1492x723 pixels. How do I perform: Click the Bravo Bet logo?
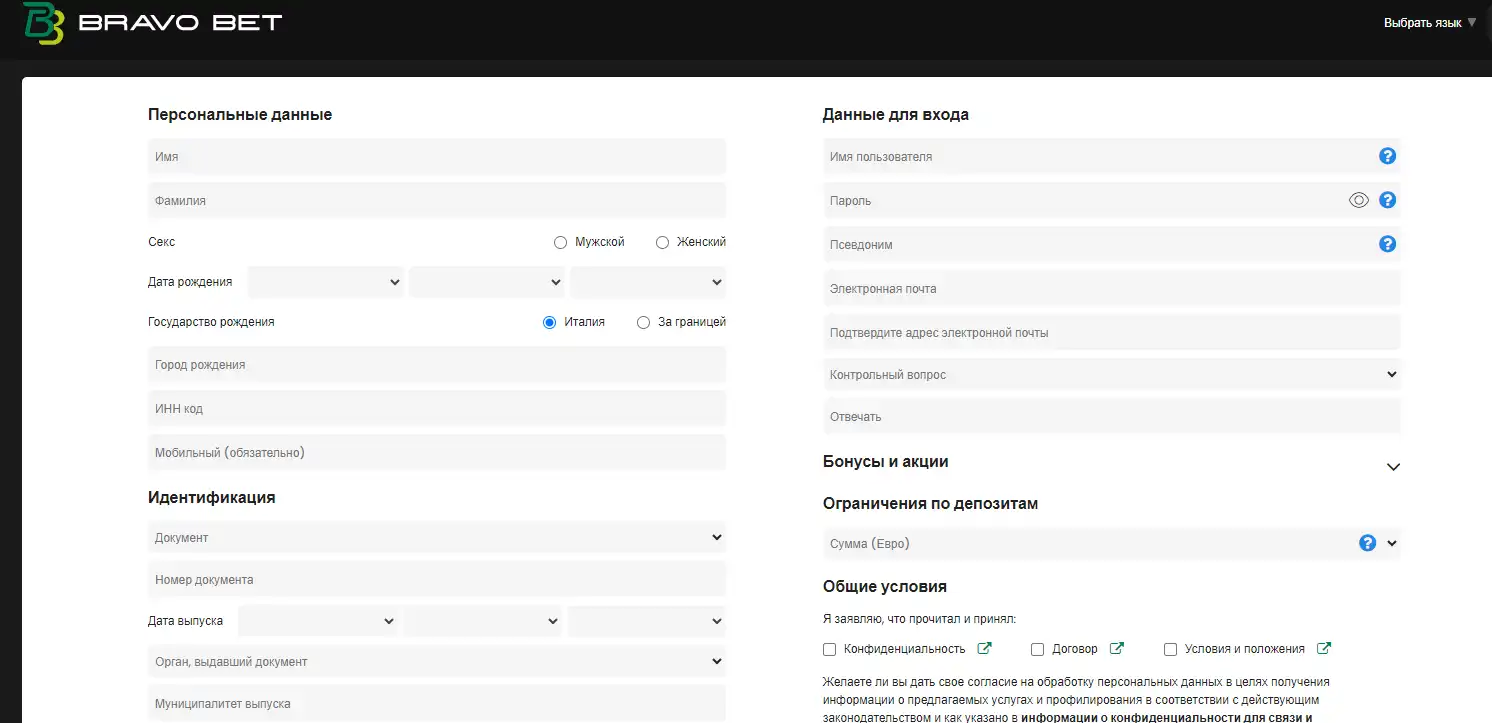click(x=152, y=24)
